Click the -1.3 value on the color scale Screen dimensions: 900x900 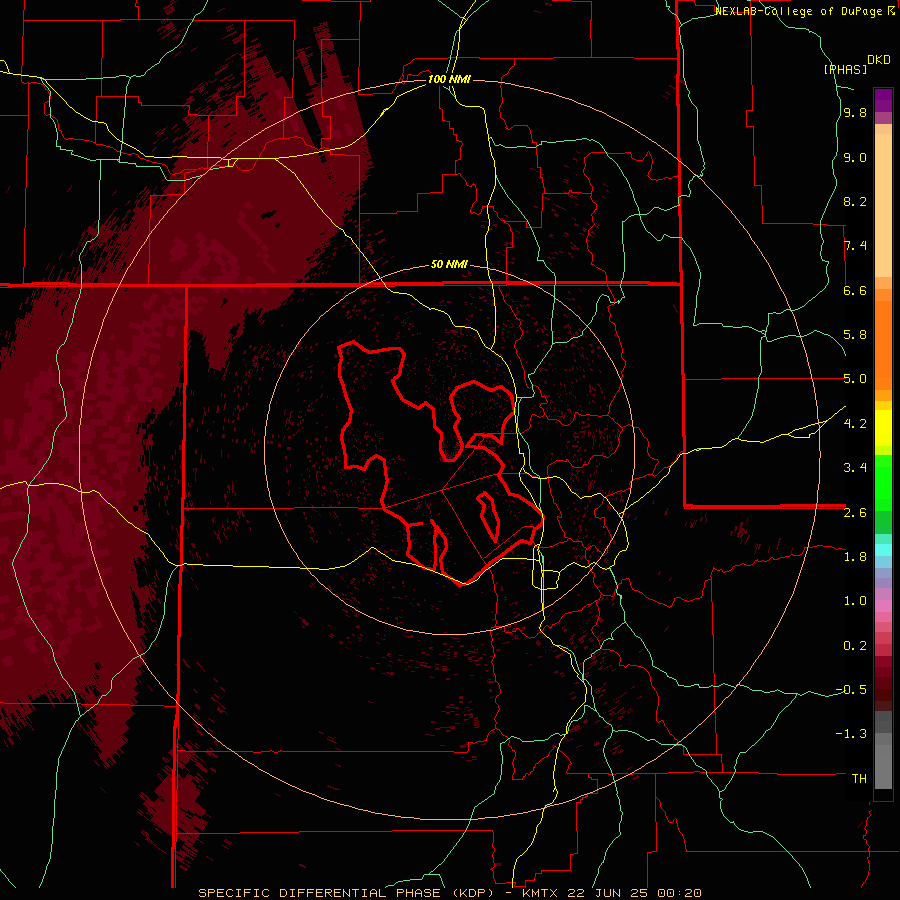pos(851,734)
